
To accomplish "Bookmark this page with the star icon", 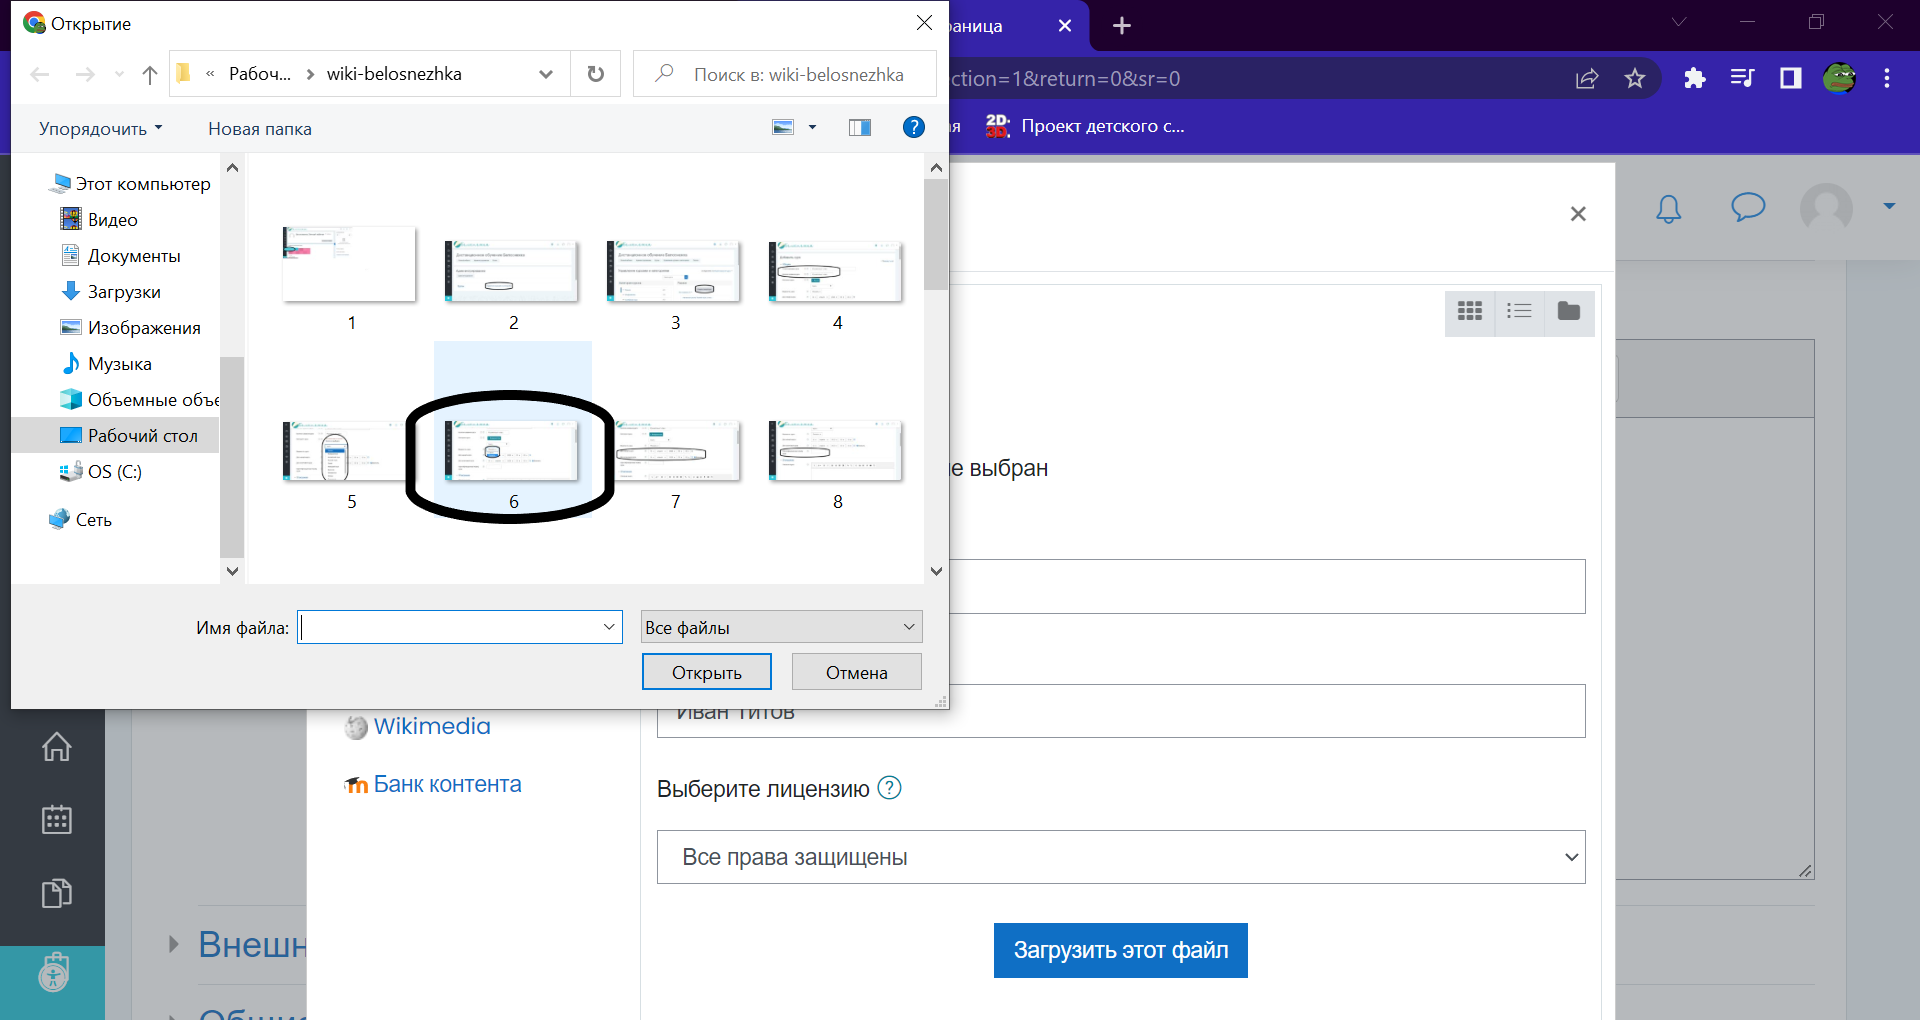I will click(x=1635, y=78).
